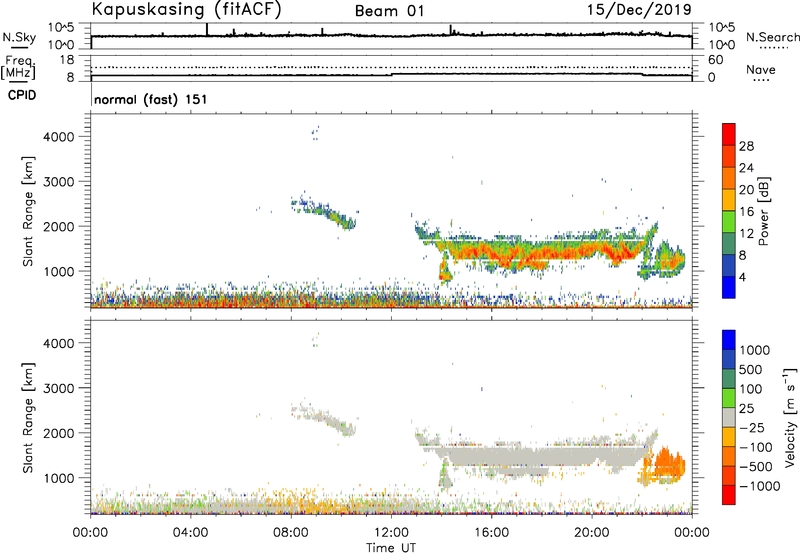This screenshot has height=554, width=800.
Task: Click the '28' tick on Power color bar
Action: (x=746, y=146)
